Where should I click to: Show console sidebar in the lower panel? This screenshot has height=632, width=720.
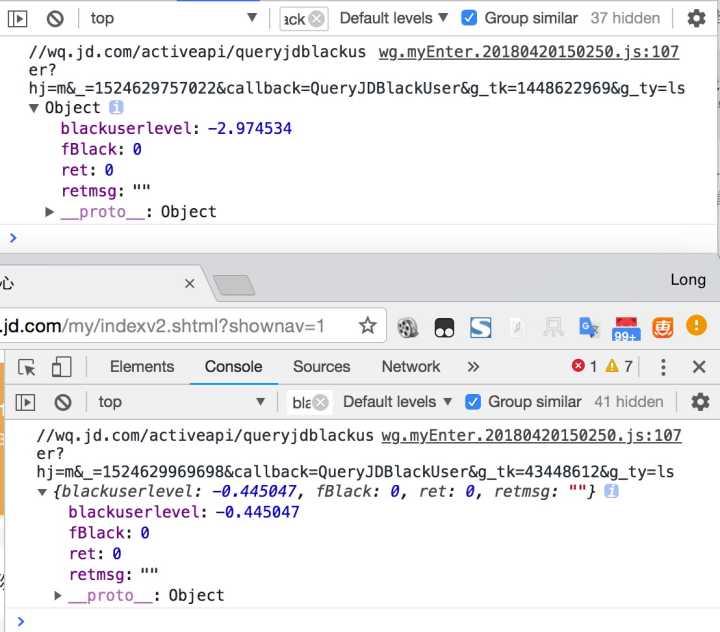click(x=26, y=402)
